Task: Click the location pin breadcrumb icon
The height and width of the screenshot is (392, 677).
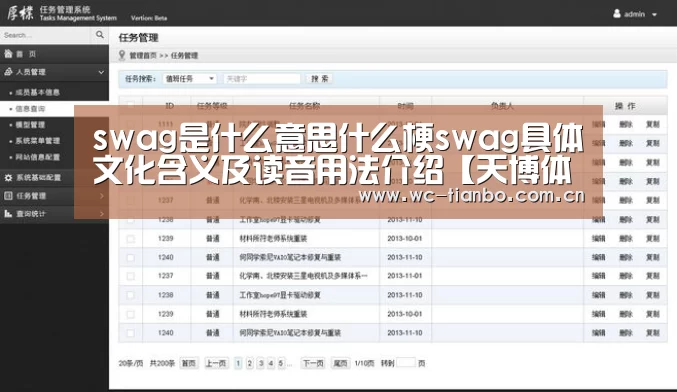Action: tap(122, 55)
